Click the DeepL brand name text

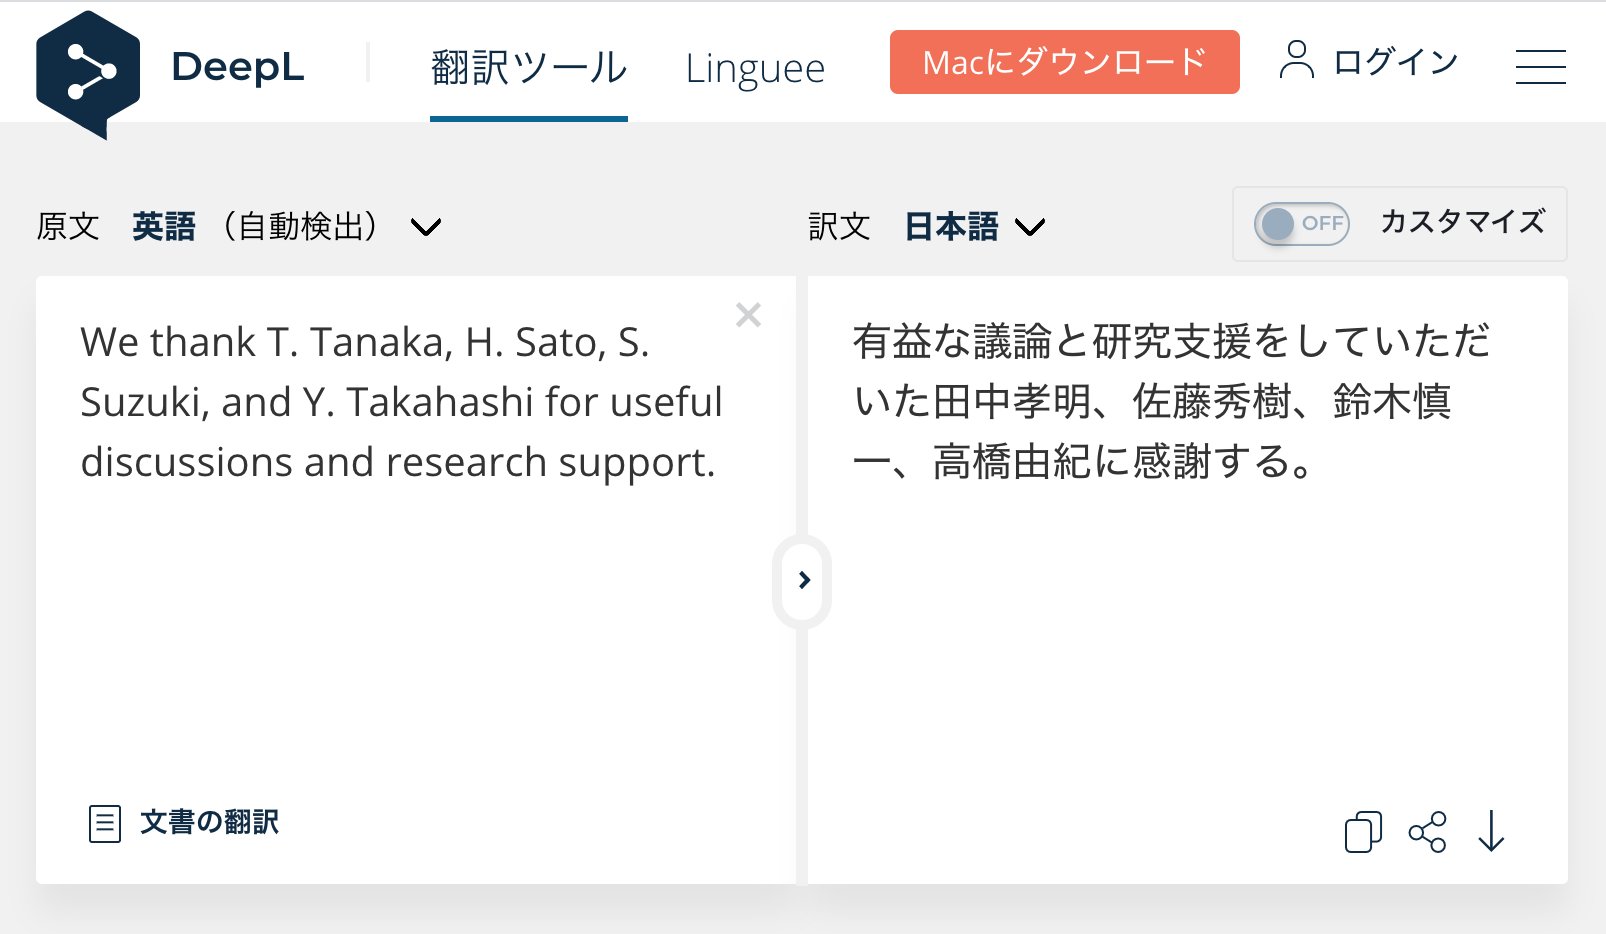pyautogui.click(x=238, y=67)
